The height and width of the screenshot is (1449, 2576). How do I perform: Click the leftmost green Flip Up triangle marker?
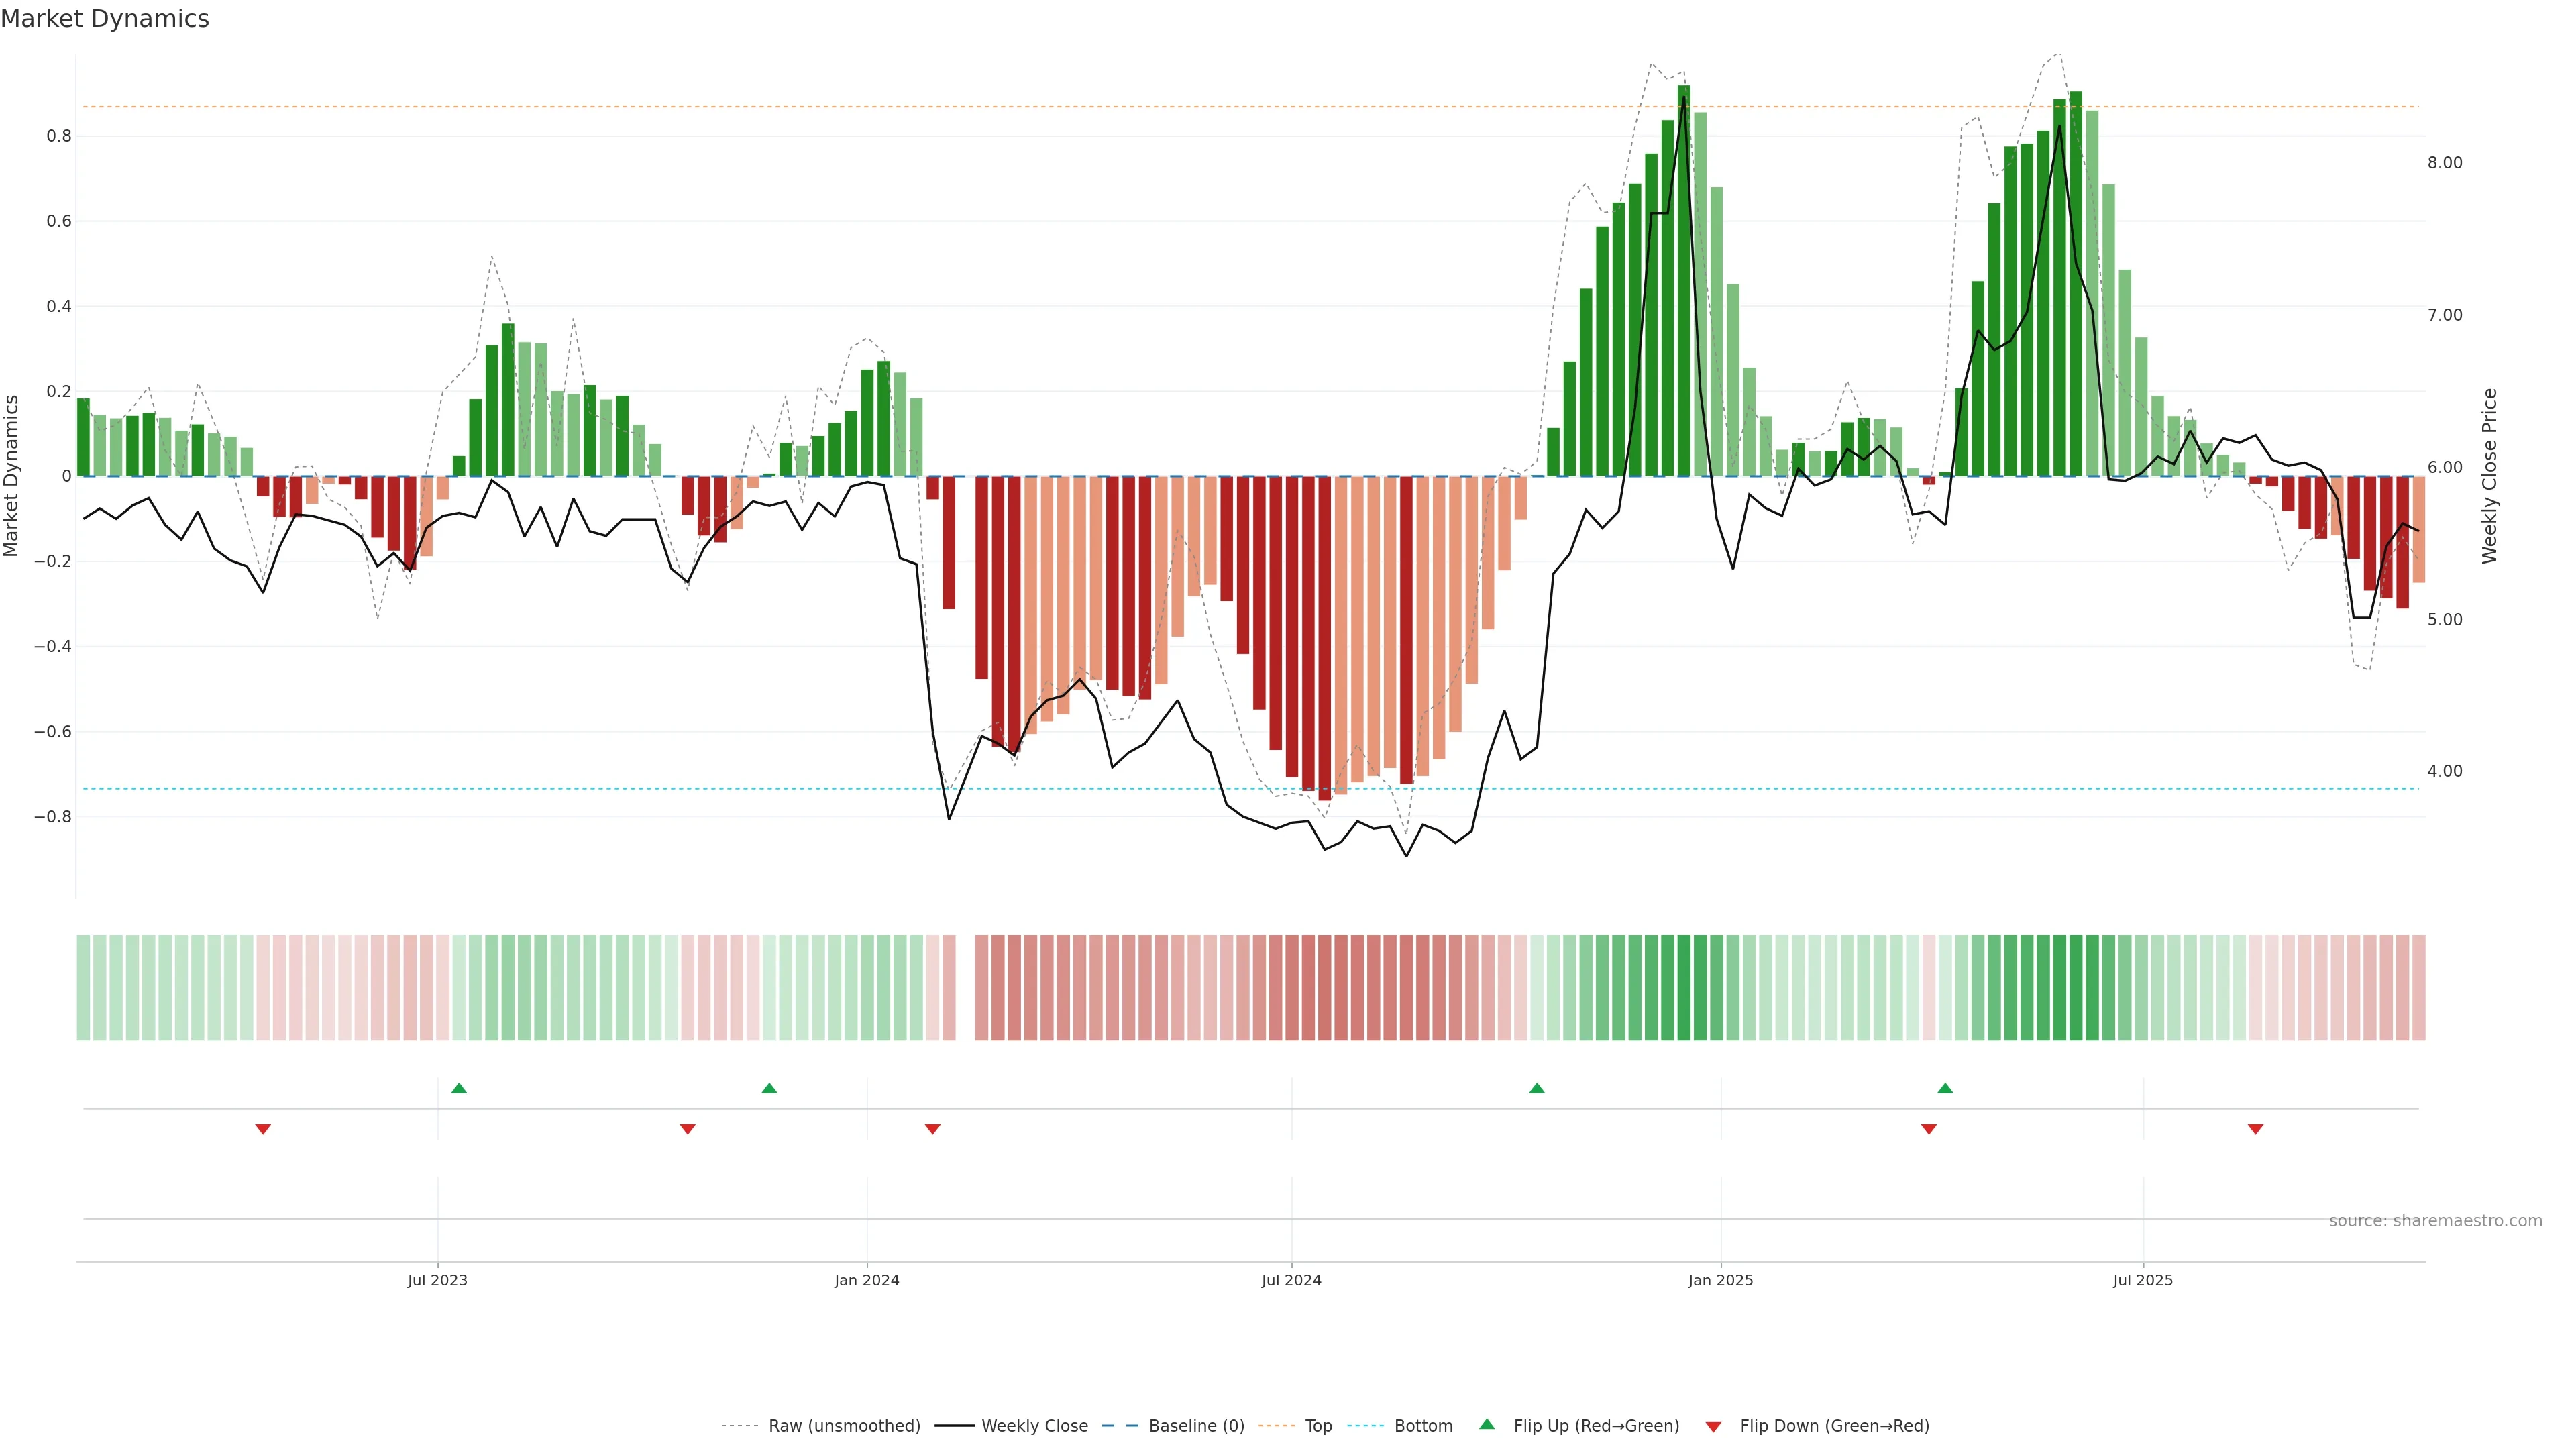click(459, 1088)
